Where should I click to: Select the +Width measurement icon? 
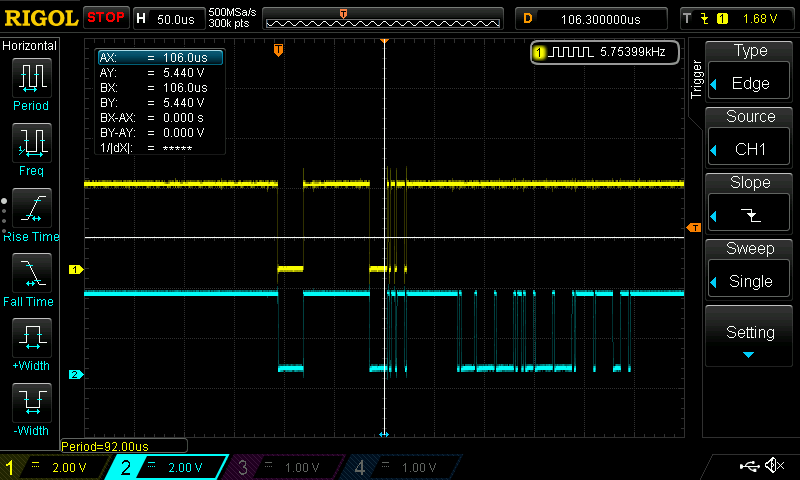[x=31, y=338]
